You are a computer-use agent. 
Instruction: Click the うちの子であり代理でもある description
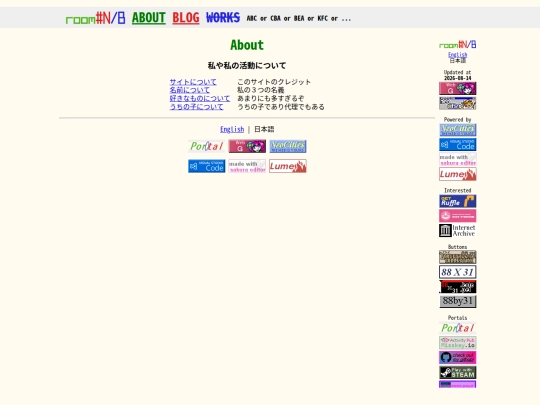coord(281,107)
